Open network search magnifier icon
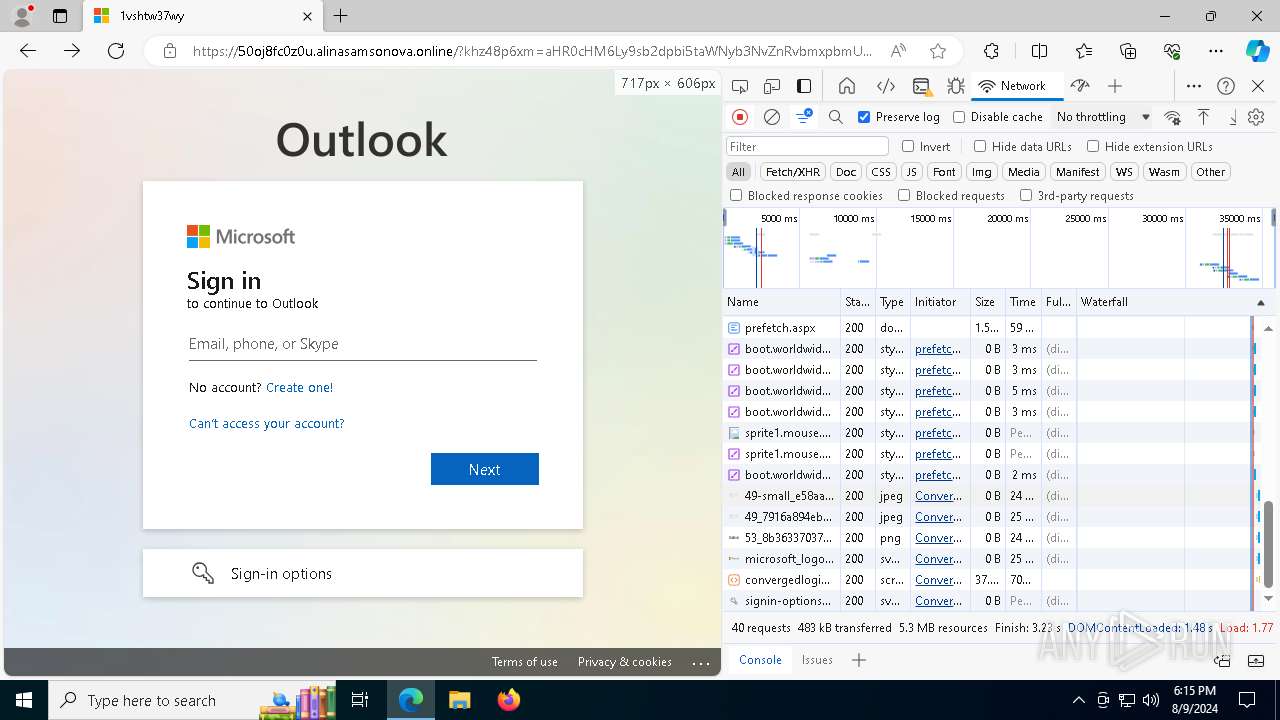1280x720 pixels. (836, 117)
